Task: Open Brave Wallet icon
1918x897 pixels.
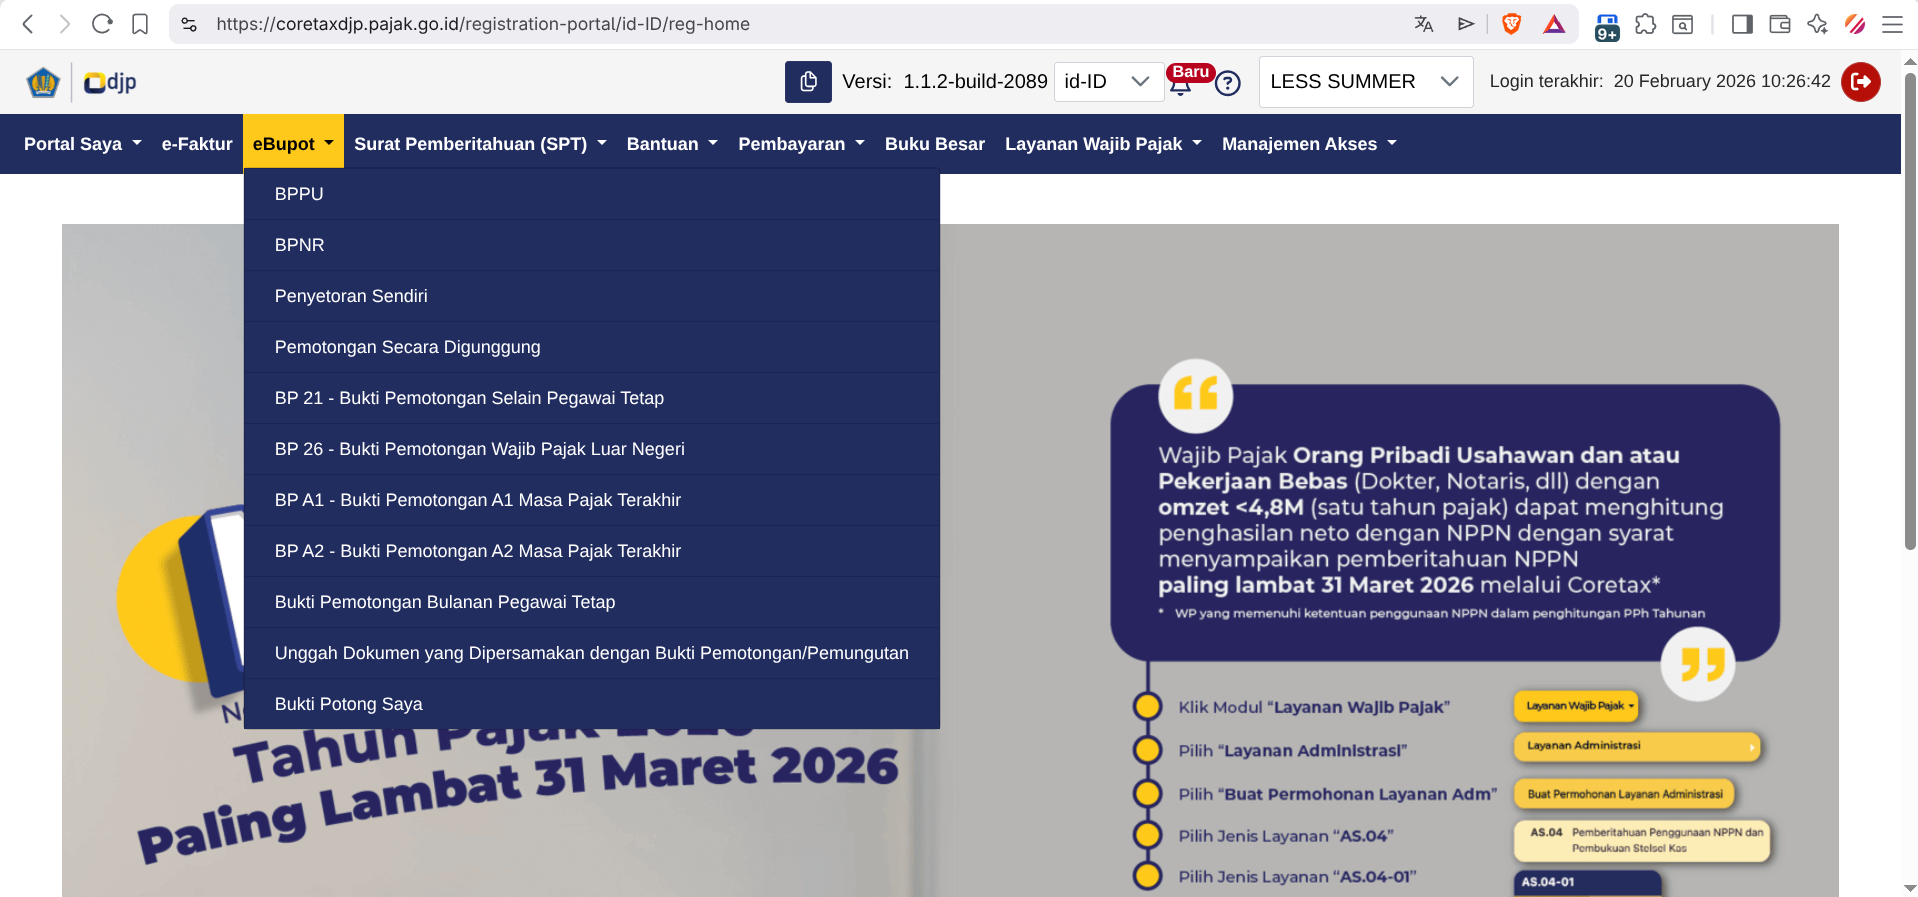Action: coord(1780,24)
